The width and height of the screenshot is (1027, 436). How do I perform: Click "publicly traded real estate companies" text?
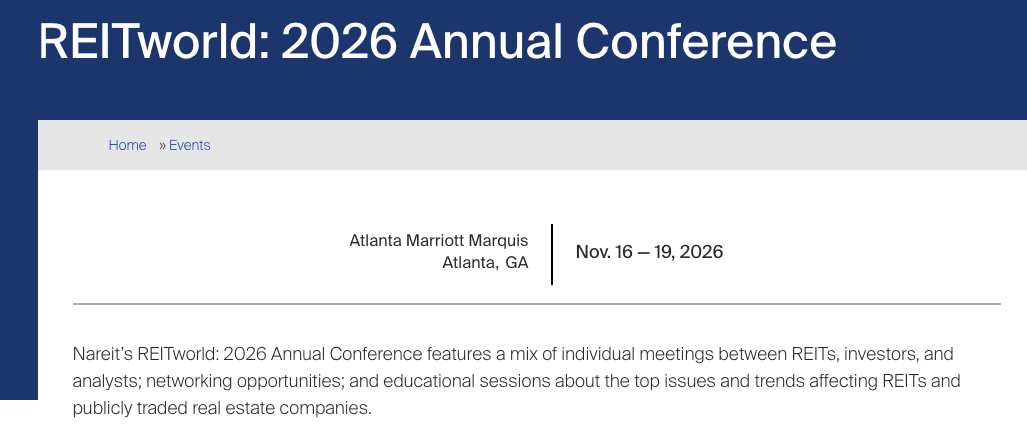[x=220, y=408]
